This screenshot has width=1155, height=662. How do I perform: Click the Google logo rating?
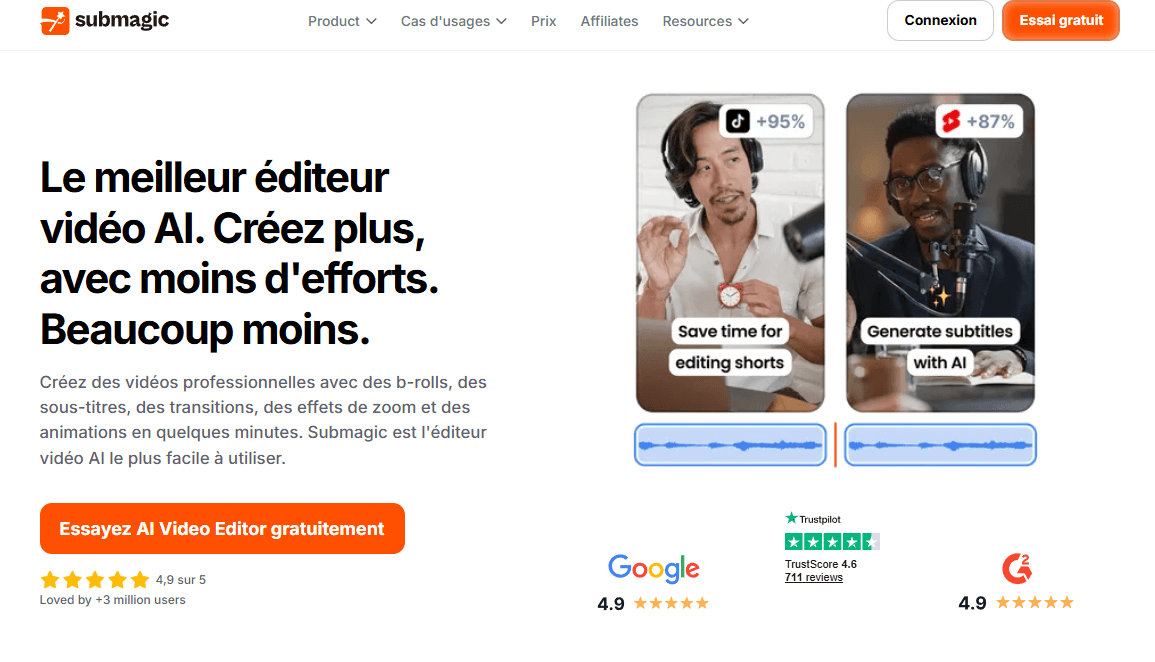[653, 568]
